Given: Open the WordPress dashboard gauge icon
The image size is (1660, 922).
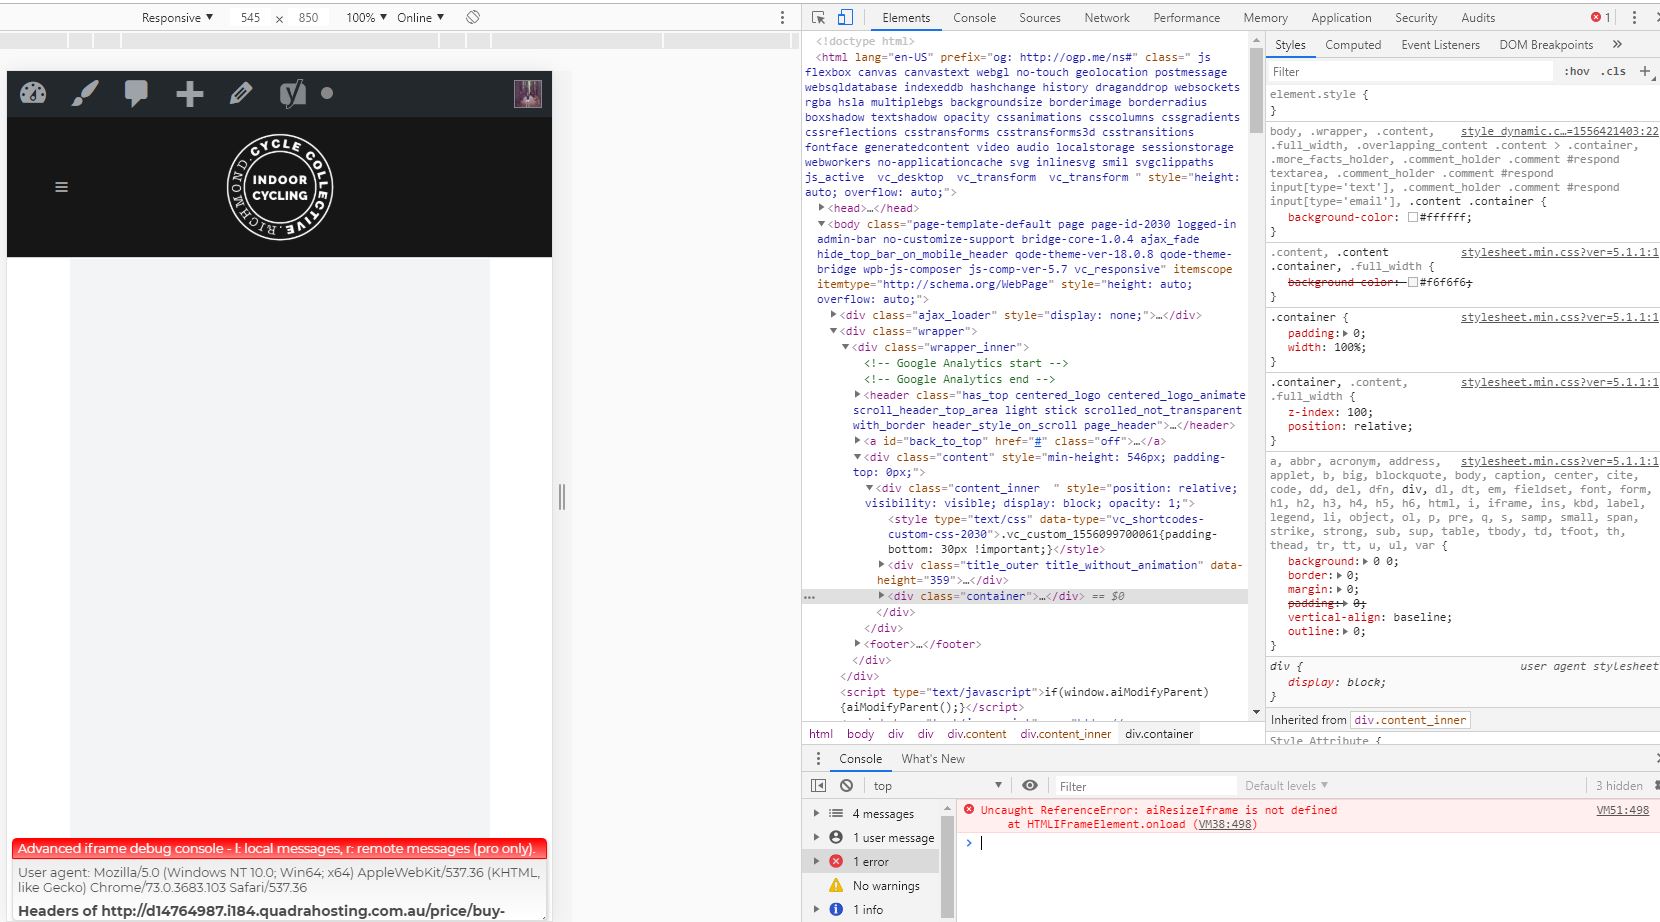Looking at the screenshot, I should [x=33, y=93].
